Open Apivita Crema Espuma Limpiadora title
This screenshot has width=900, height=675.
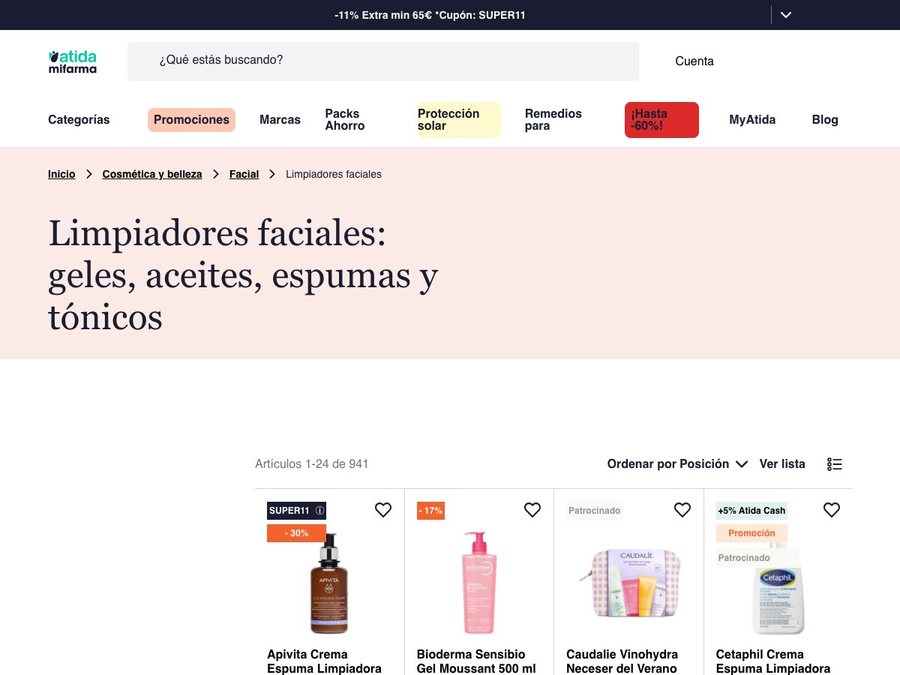pyautogui.click(x=324, y=661)
